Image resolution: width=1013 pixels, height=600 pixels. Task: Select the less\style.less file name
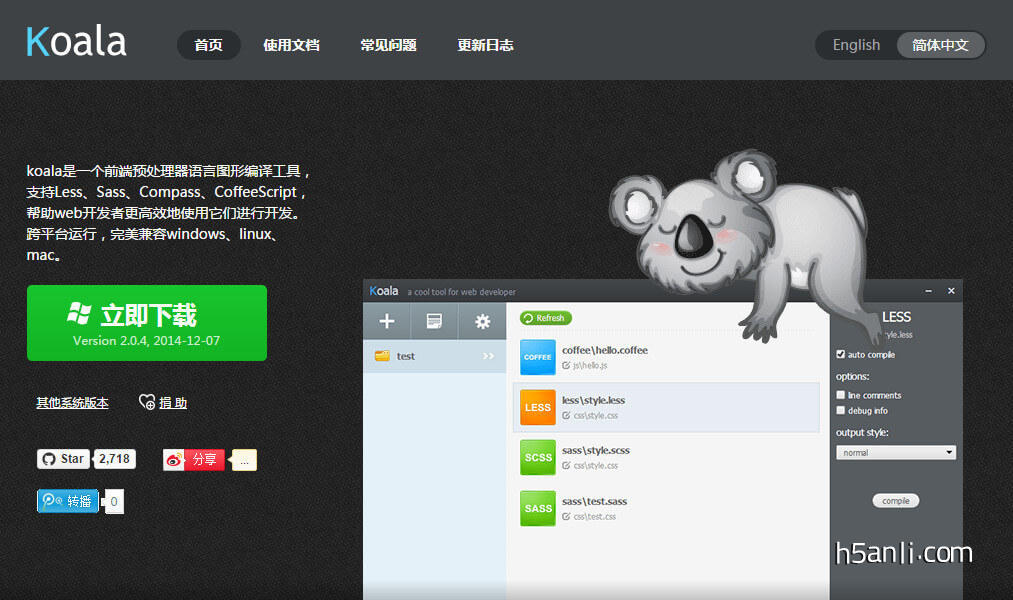coord(593,400)
